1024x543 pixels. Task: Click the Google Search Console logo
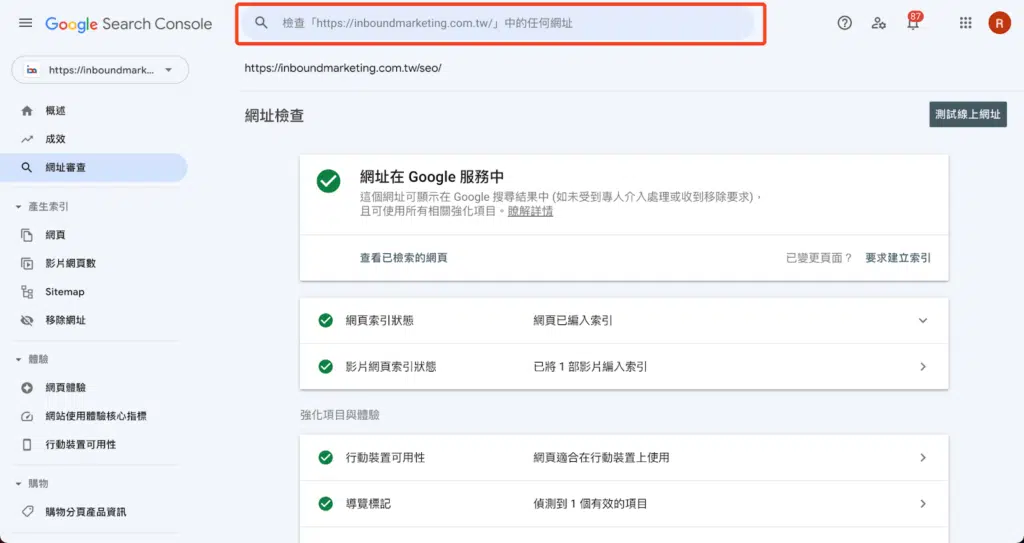click(129, 24)
